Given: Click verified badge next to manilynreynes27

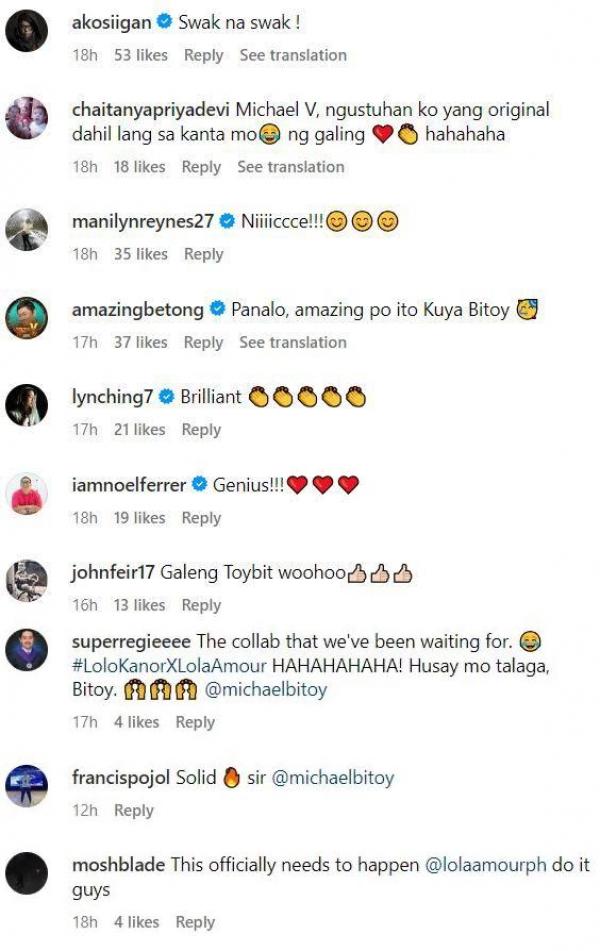Looking at the screenshot, I should (228, 221).
